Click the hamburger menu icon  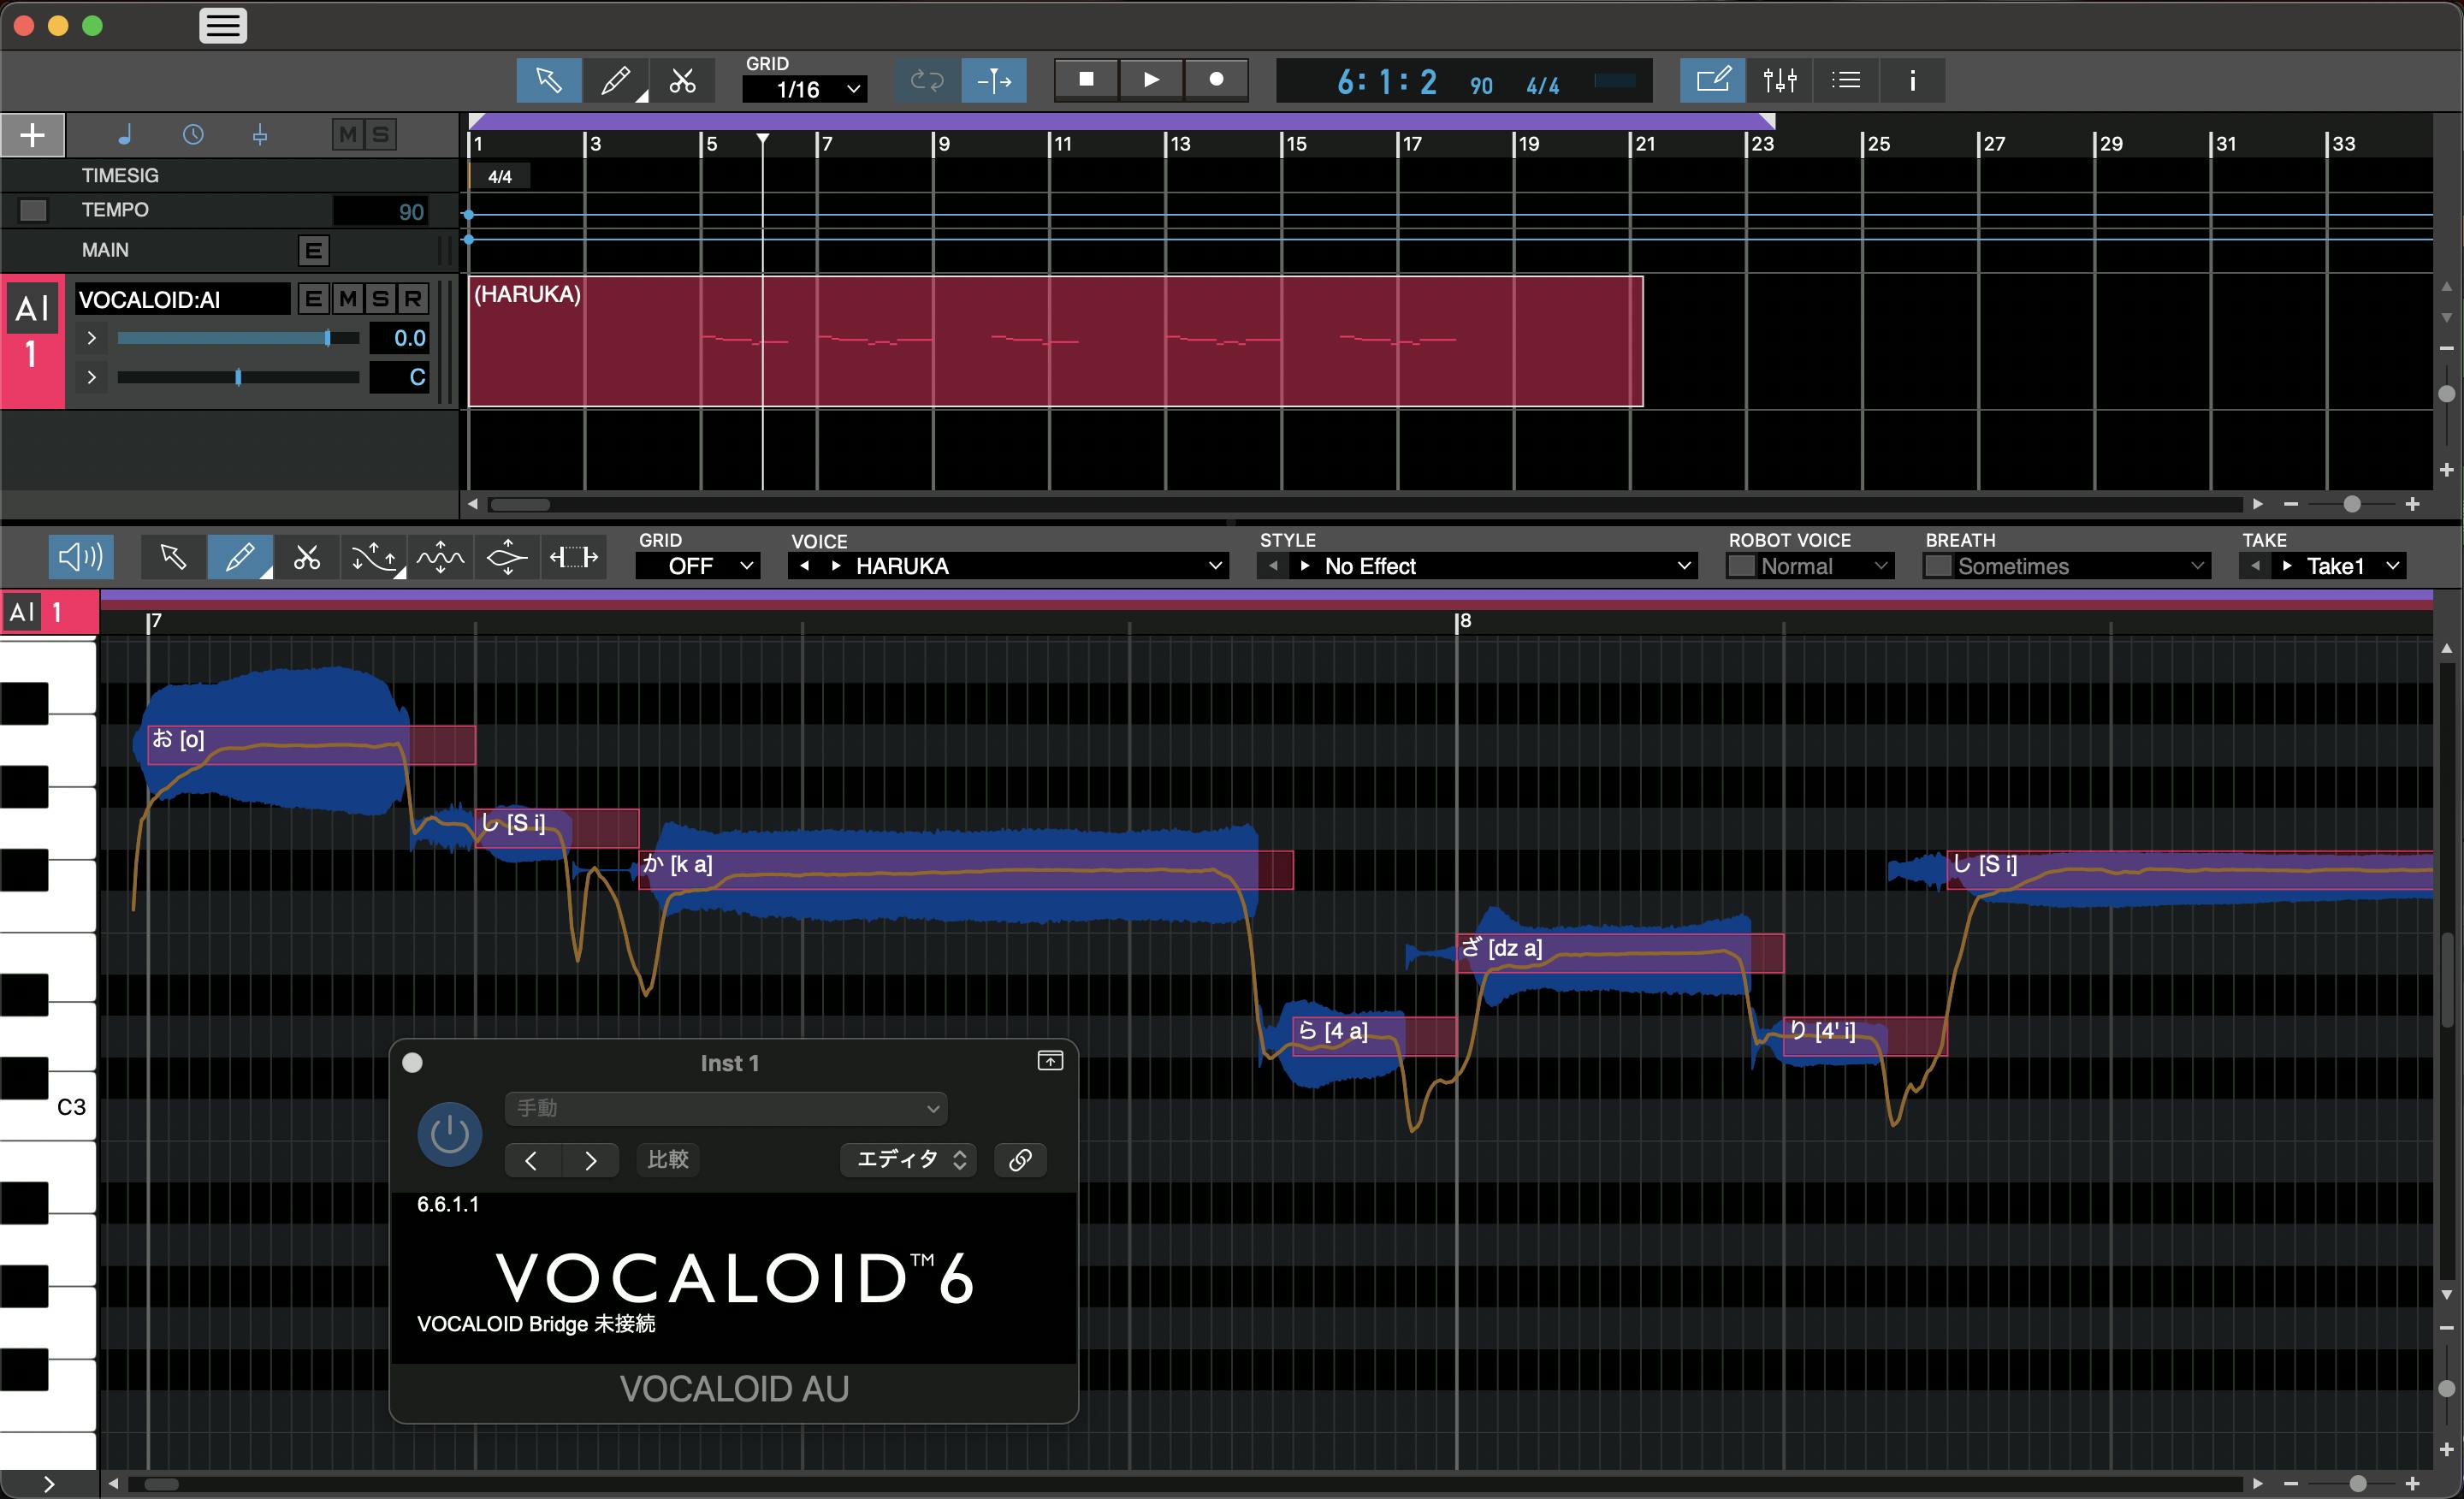pyautogui.click(x=223, y=26)
